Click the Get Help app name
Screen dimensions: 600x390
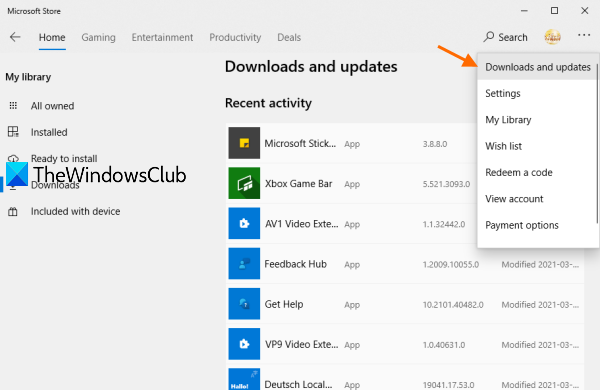284,304
